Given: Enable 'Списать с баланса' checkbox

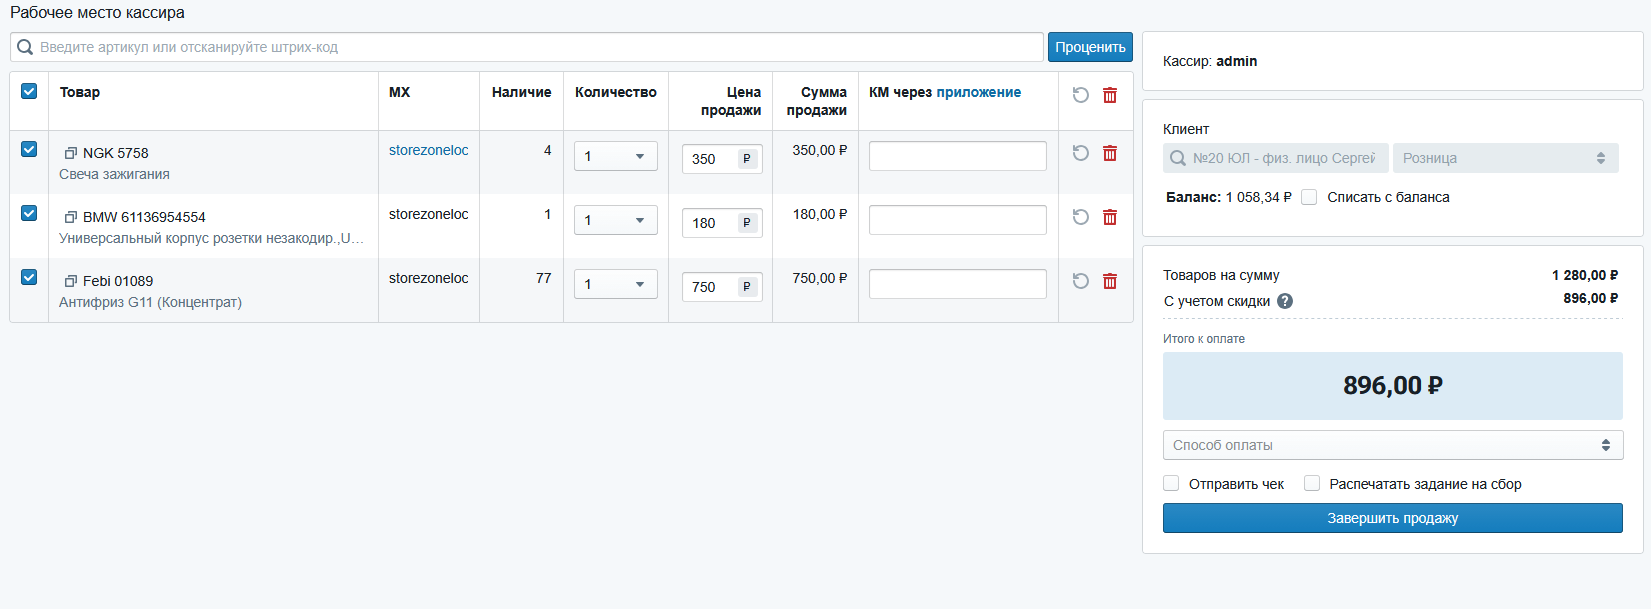Looking at the screenshot, I should [1309, 197].
